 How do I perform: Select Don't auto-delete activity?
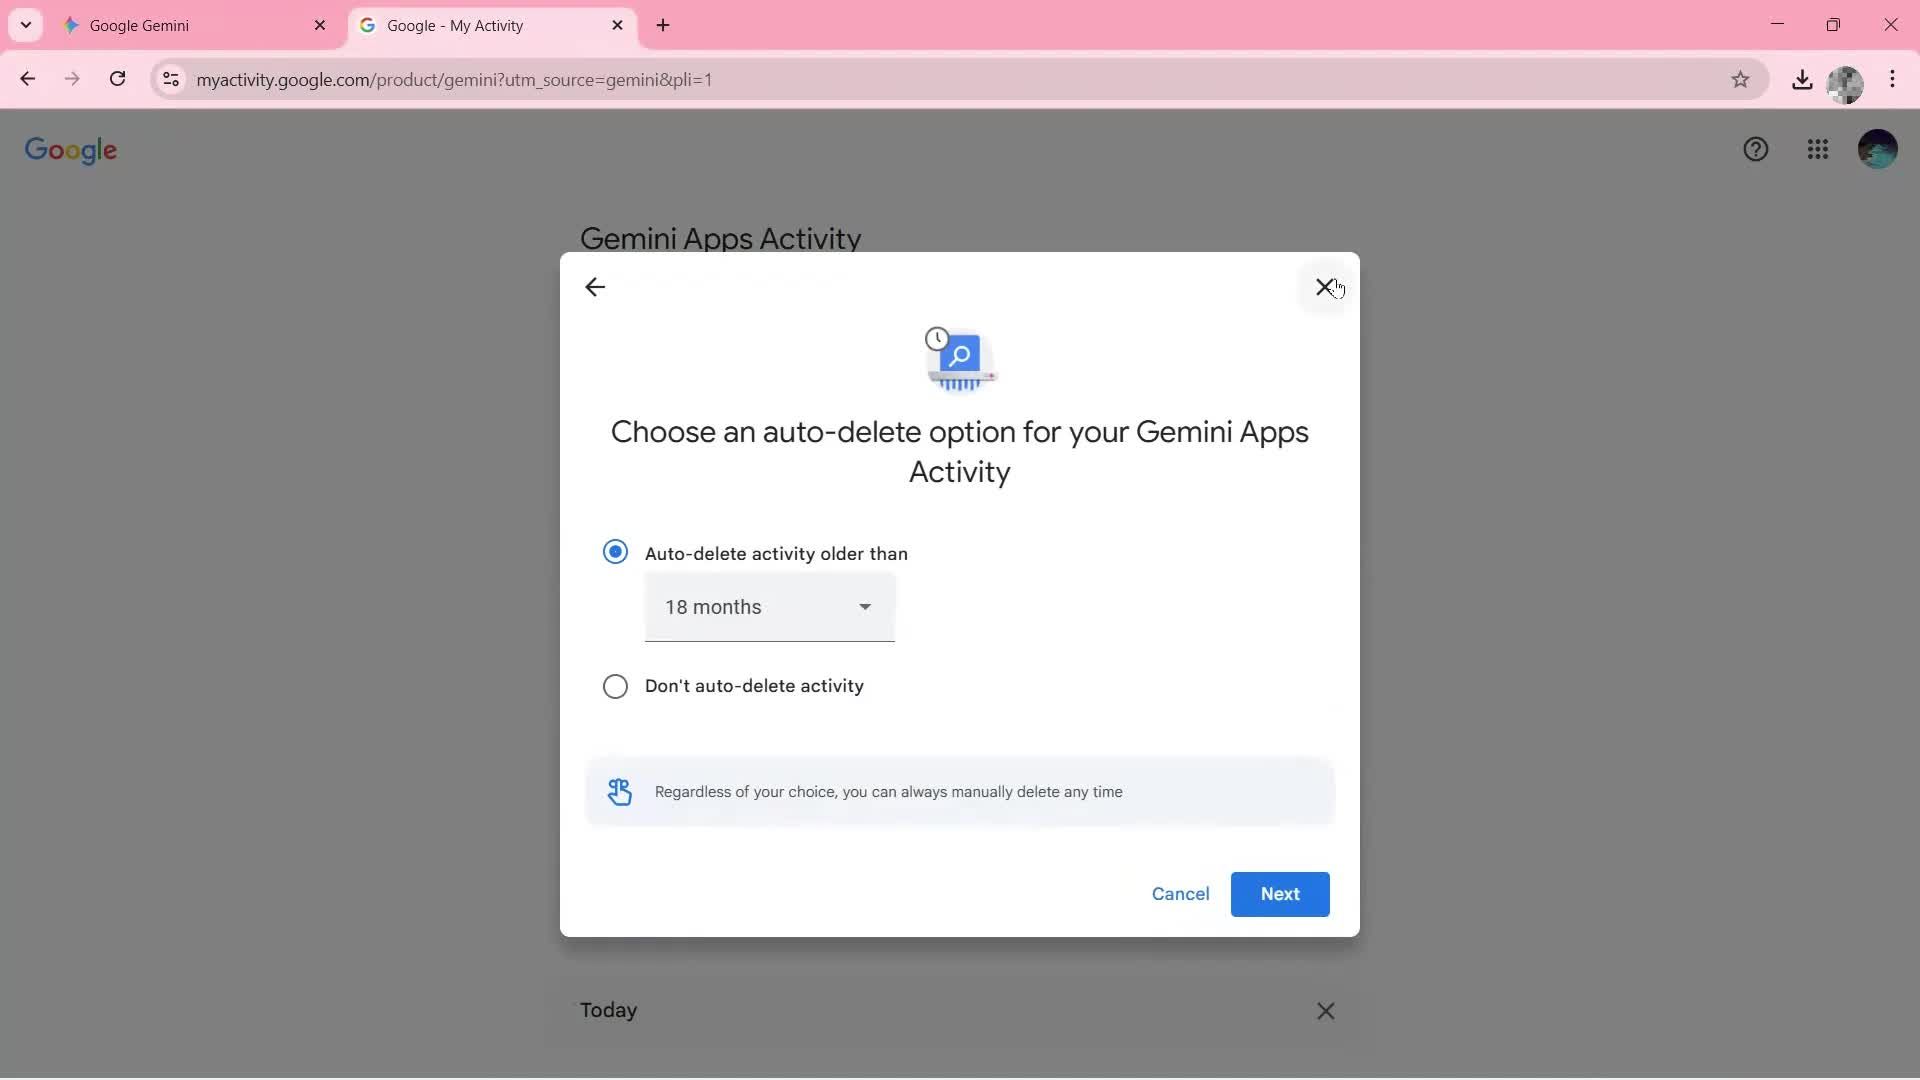(x=616, y=686)
